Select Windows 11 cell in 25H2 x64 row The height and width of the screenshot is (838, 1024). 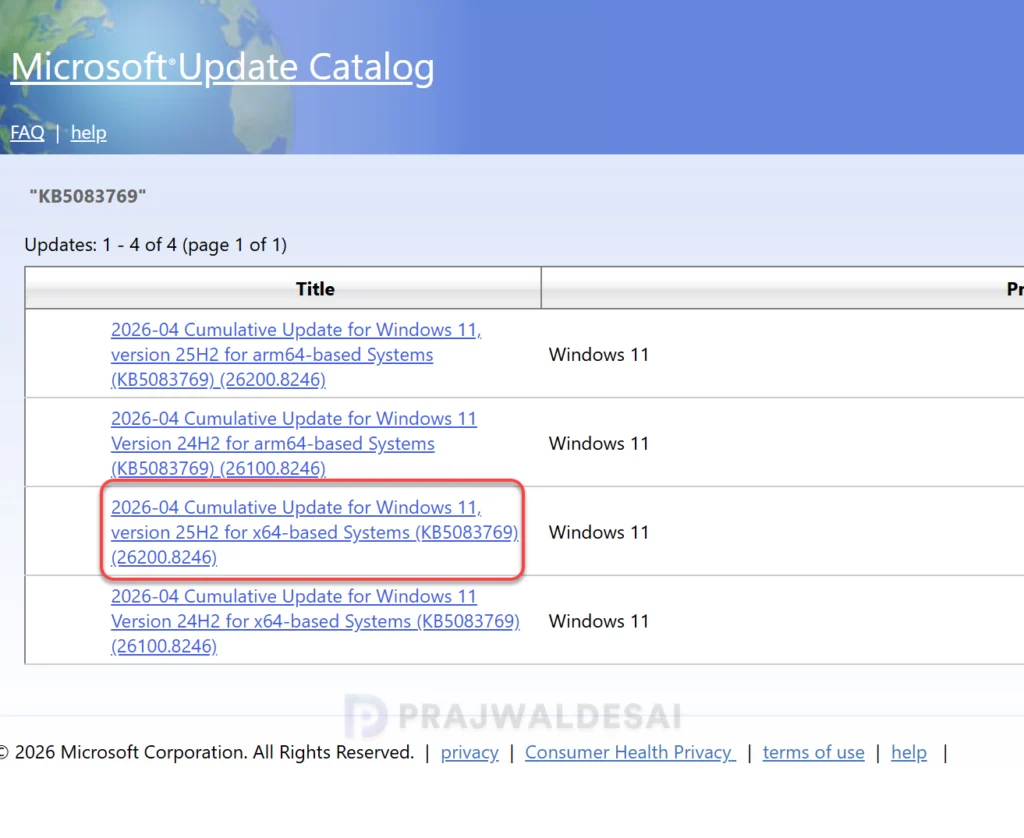599,532
